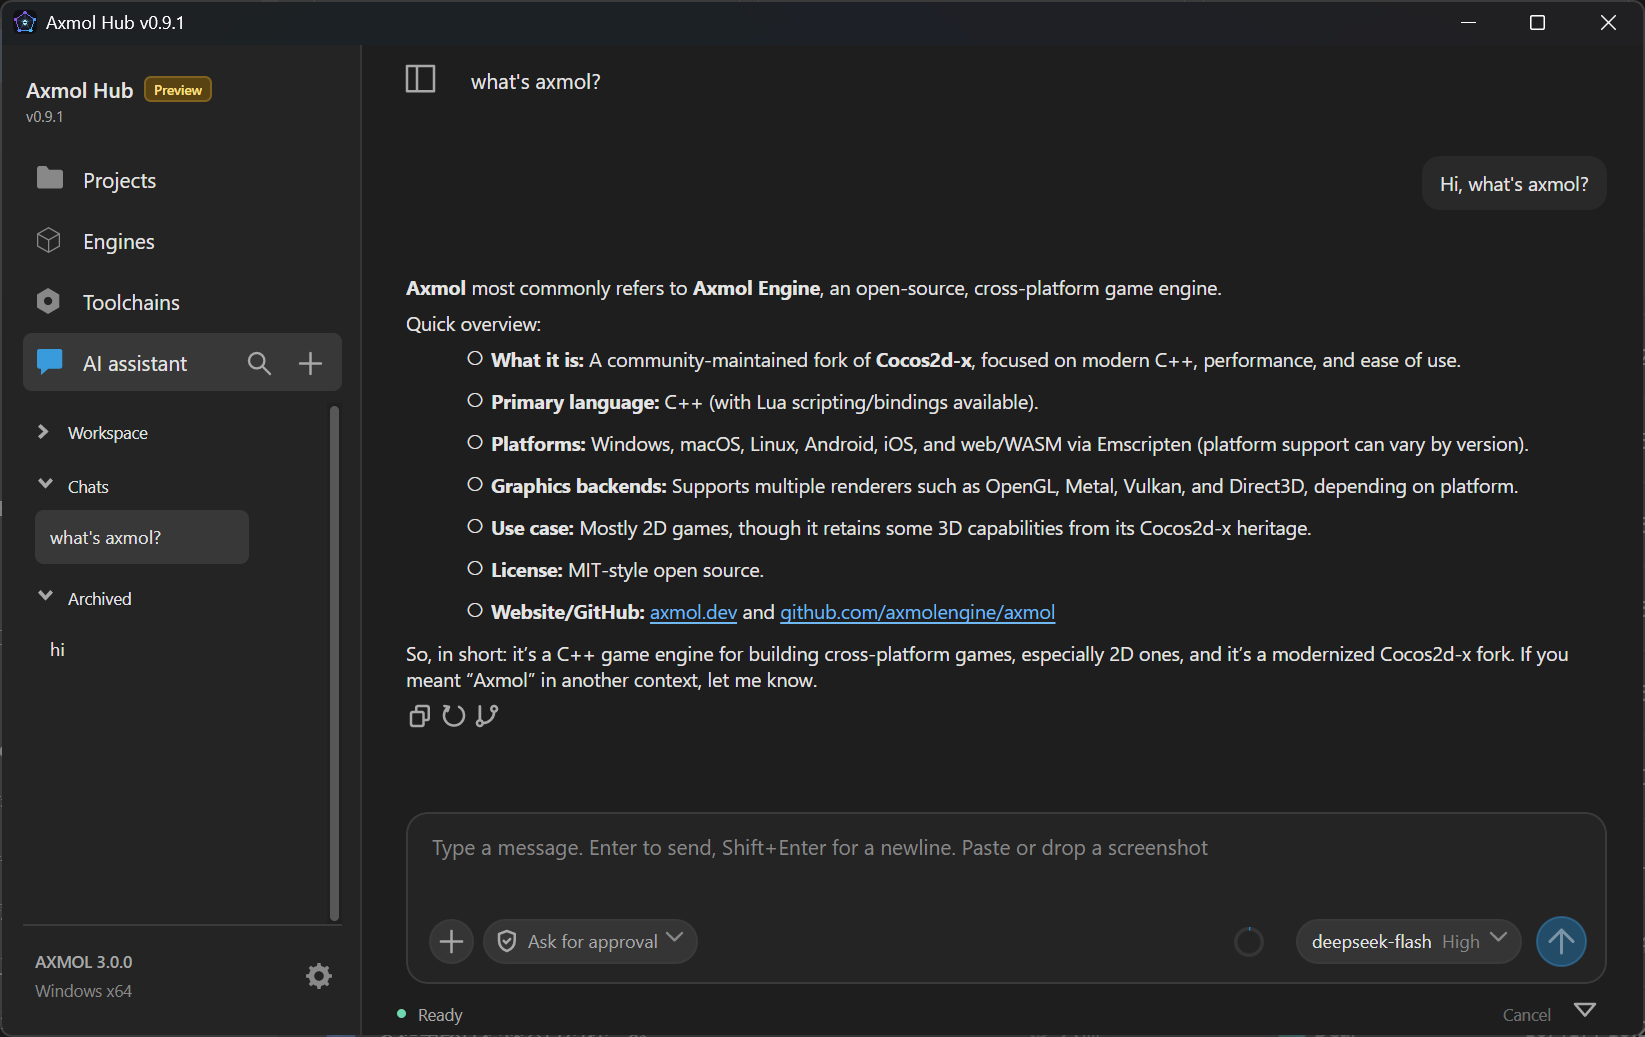Open the deepseek-flash model dropdown
The image size is (1645, 1037).
[1408, 941]
